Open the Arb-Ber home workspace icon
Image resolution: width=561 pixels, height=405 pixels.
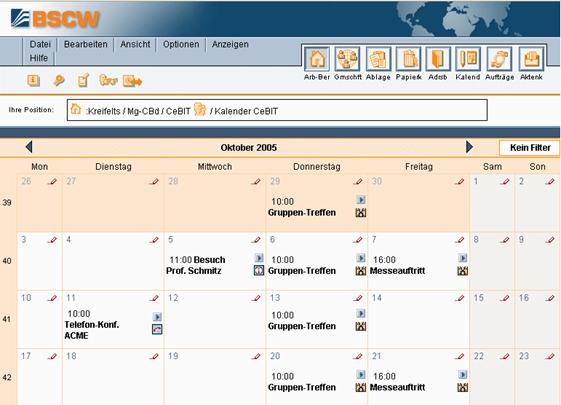pos(317,59)
